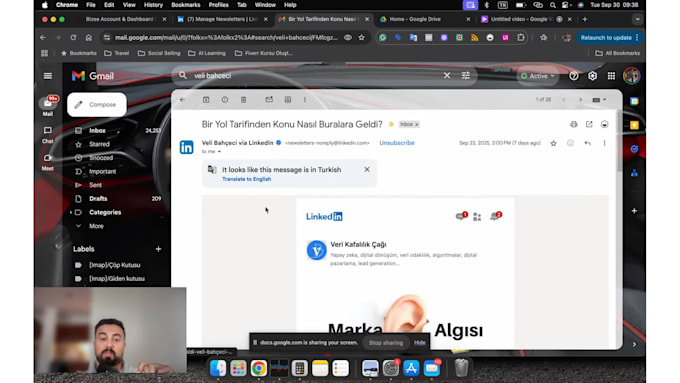Switch to Chat in the Gmail sidebar
Image resolution: width=680 pixels, height=383 pixels.
[48, 134]
